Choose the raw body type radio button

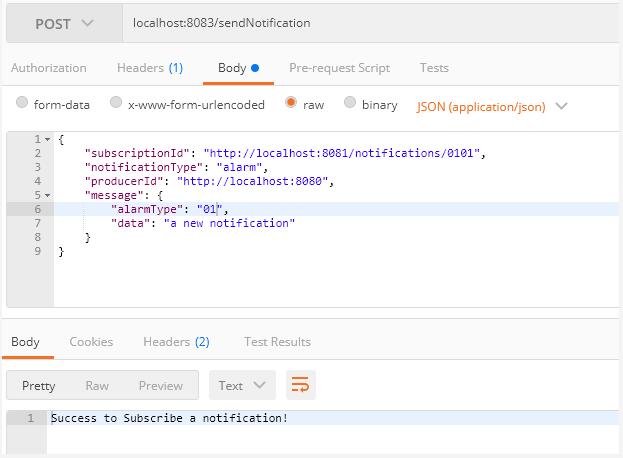tap(291, 104)
